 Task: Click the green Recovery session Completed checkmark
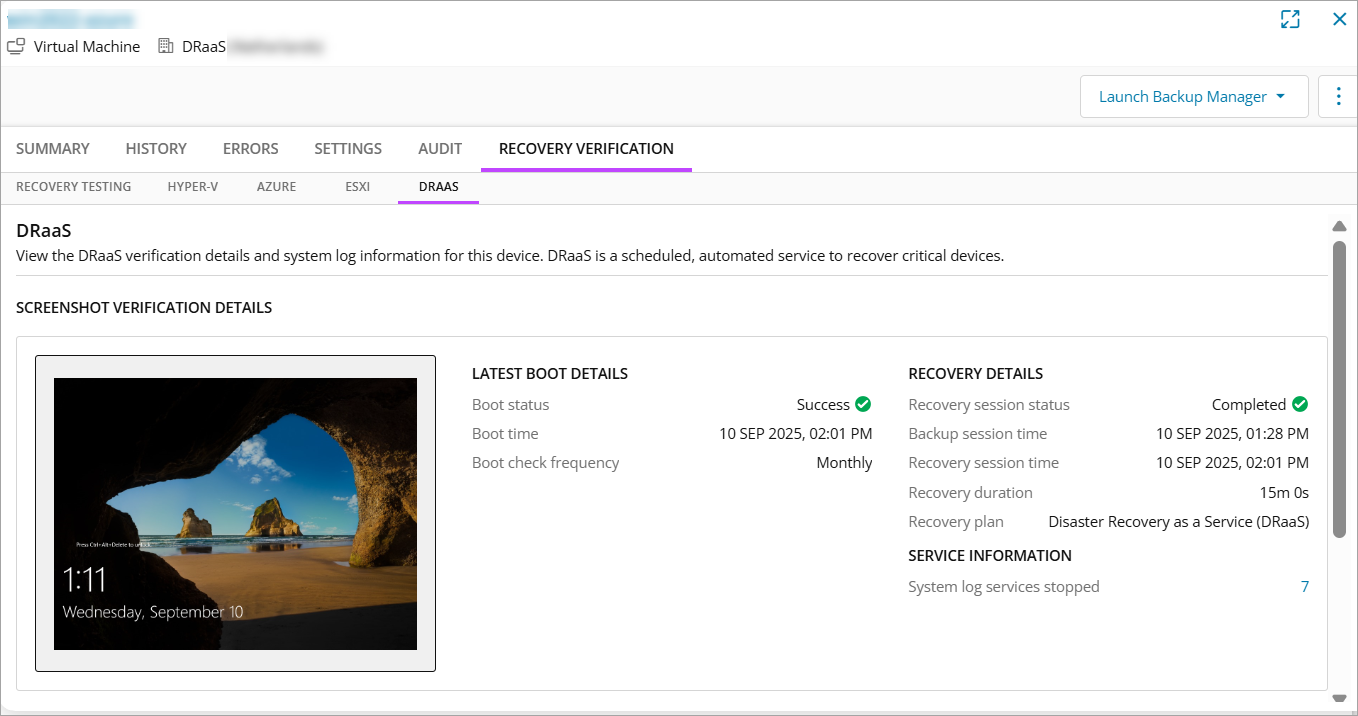pos(1300,405)
